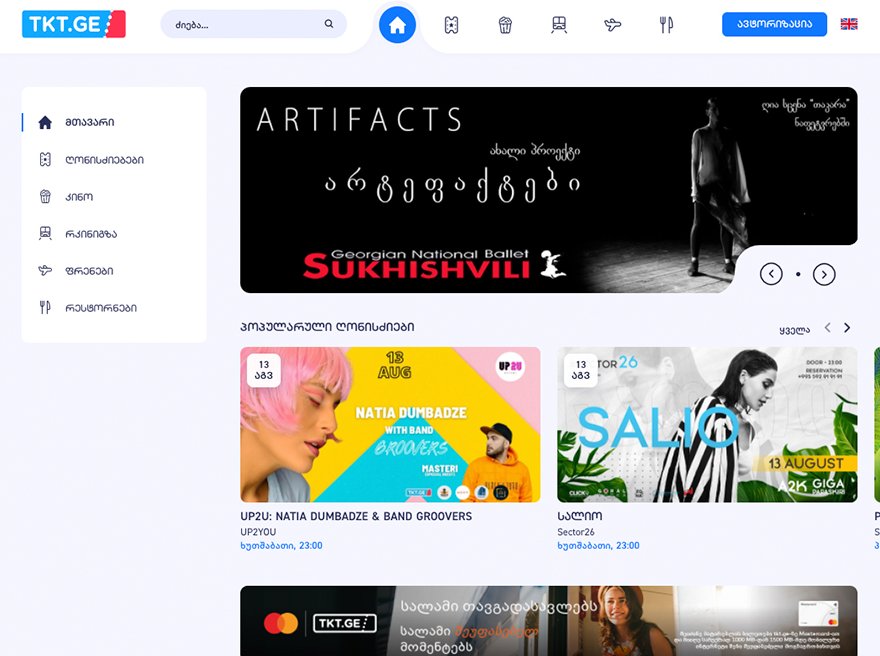Click the search magnifier icon

coord(329,24)
